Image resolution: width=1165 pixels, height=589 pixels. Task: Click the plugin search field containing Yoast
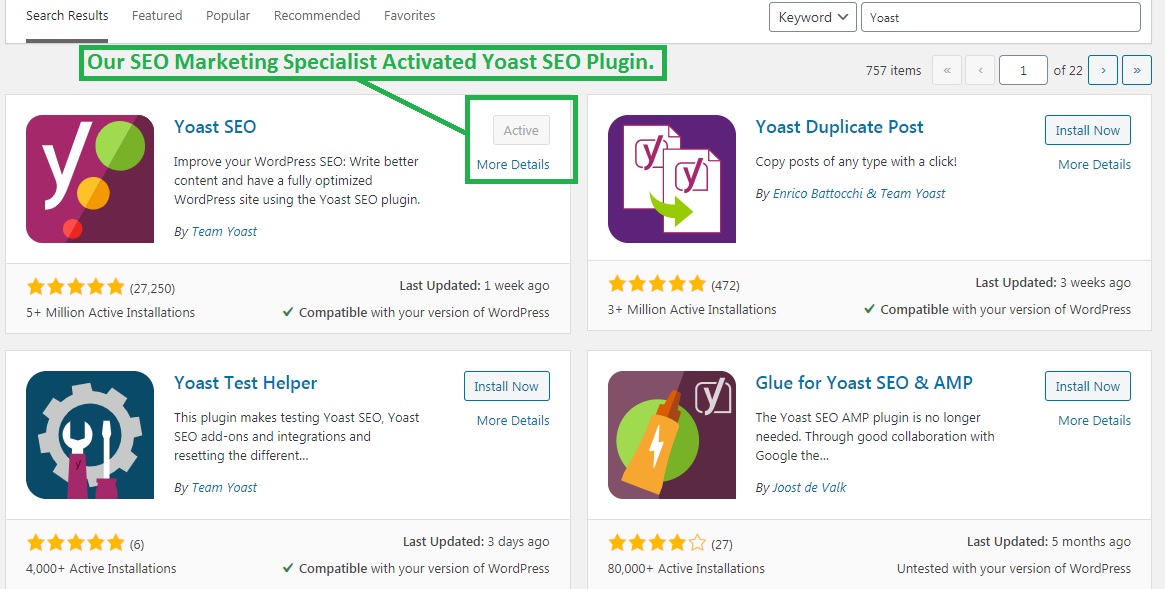click(x=1000, y=17)
